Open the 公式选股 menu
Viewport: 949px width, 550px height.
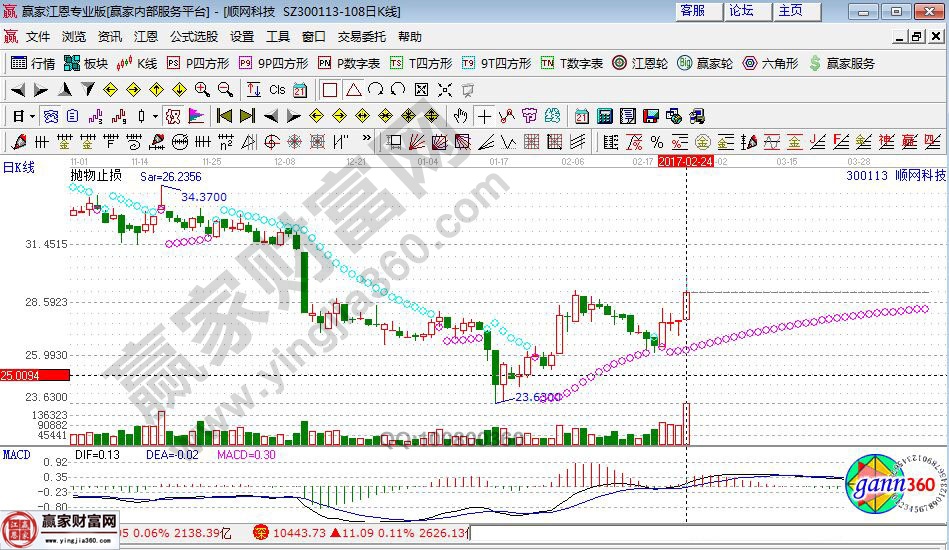click(193, 37)
